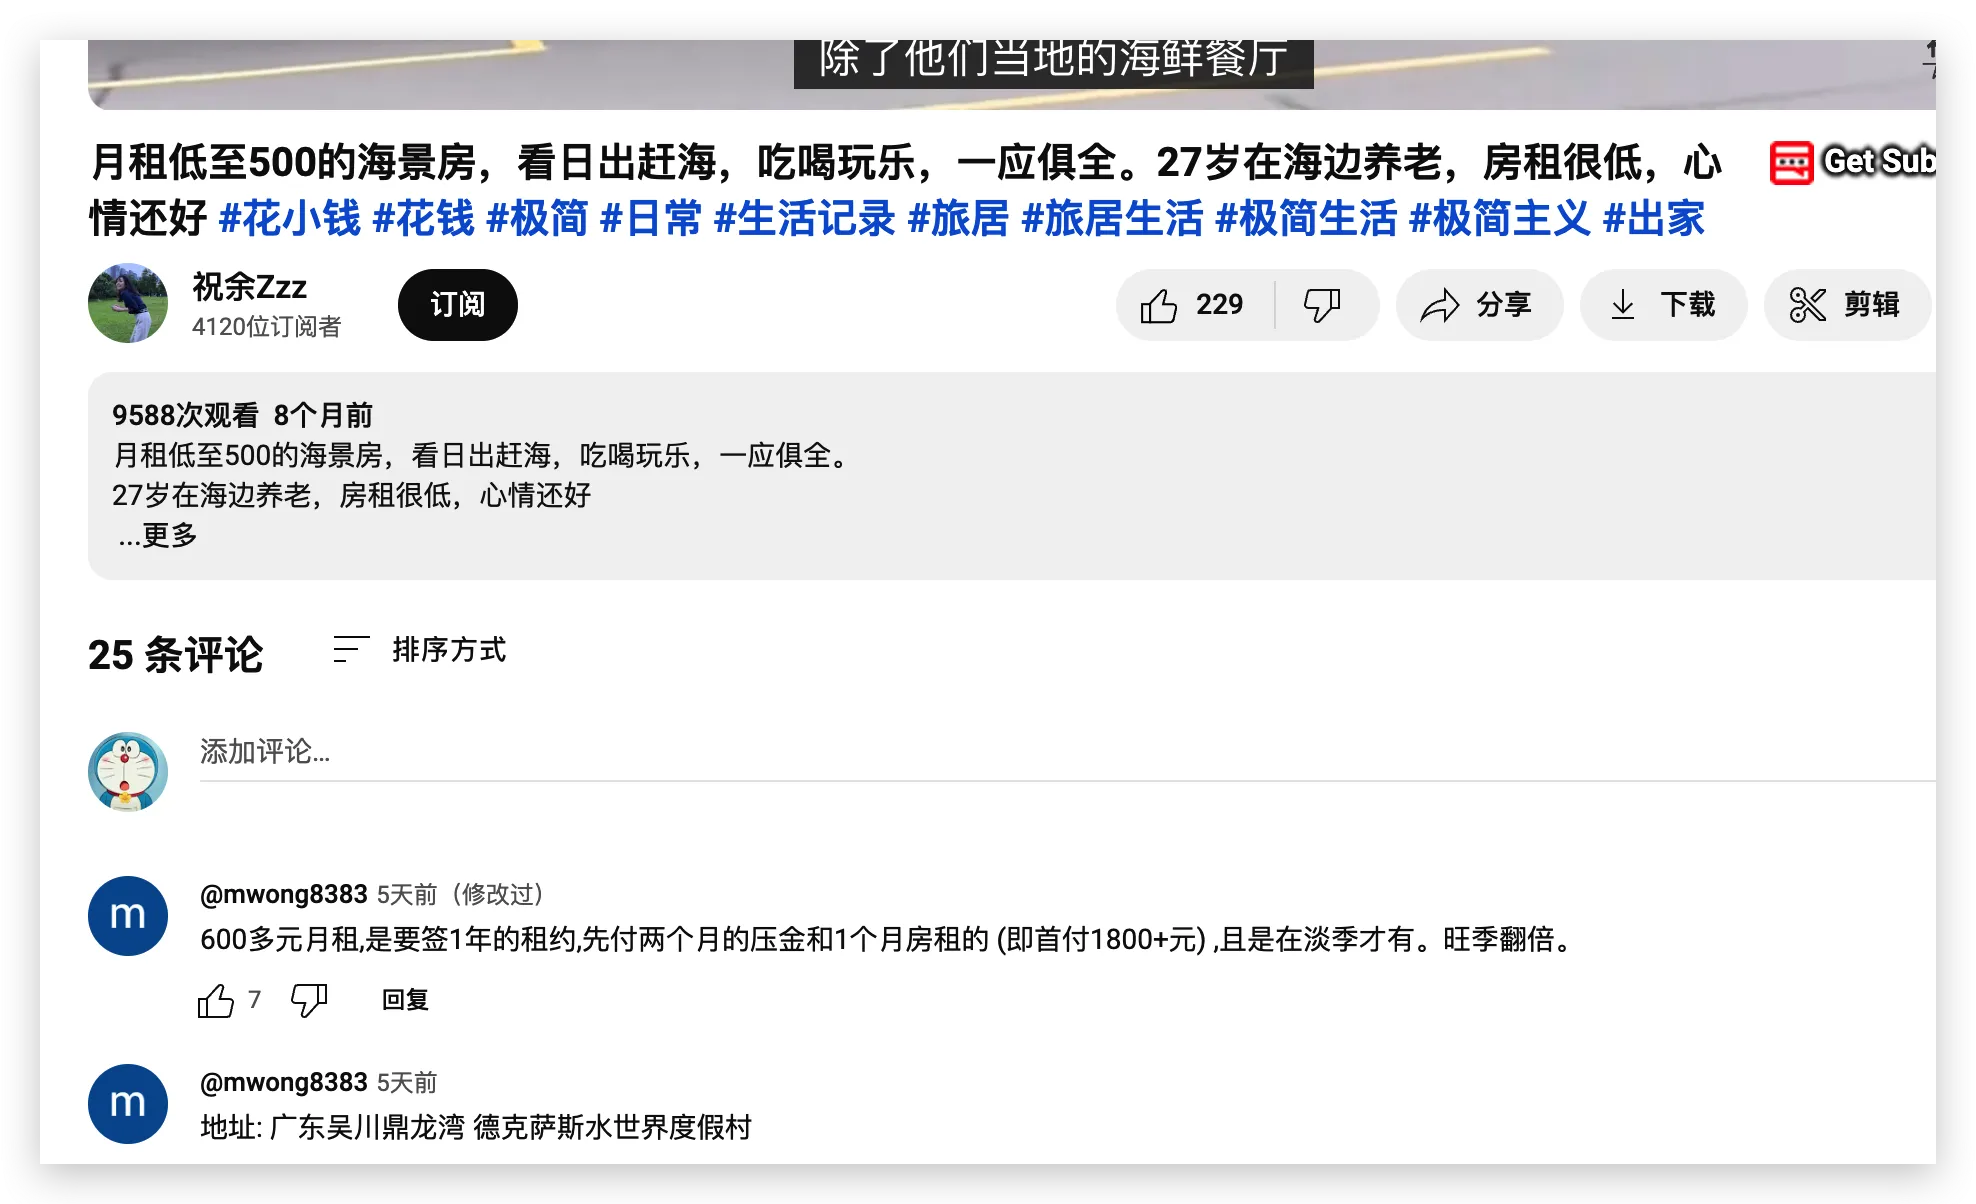The height and width of the screenshot is (1204, 1976).
Task: Dislike the first mwong8383 comment
Action: (x=308, y=1000)
